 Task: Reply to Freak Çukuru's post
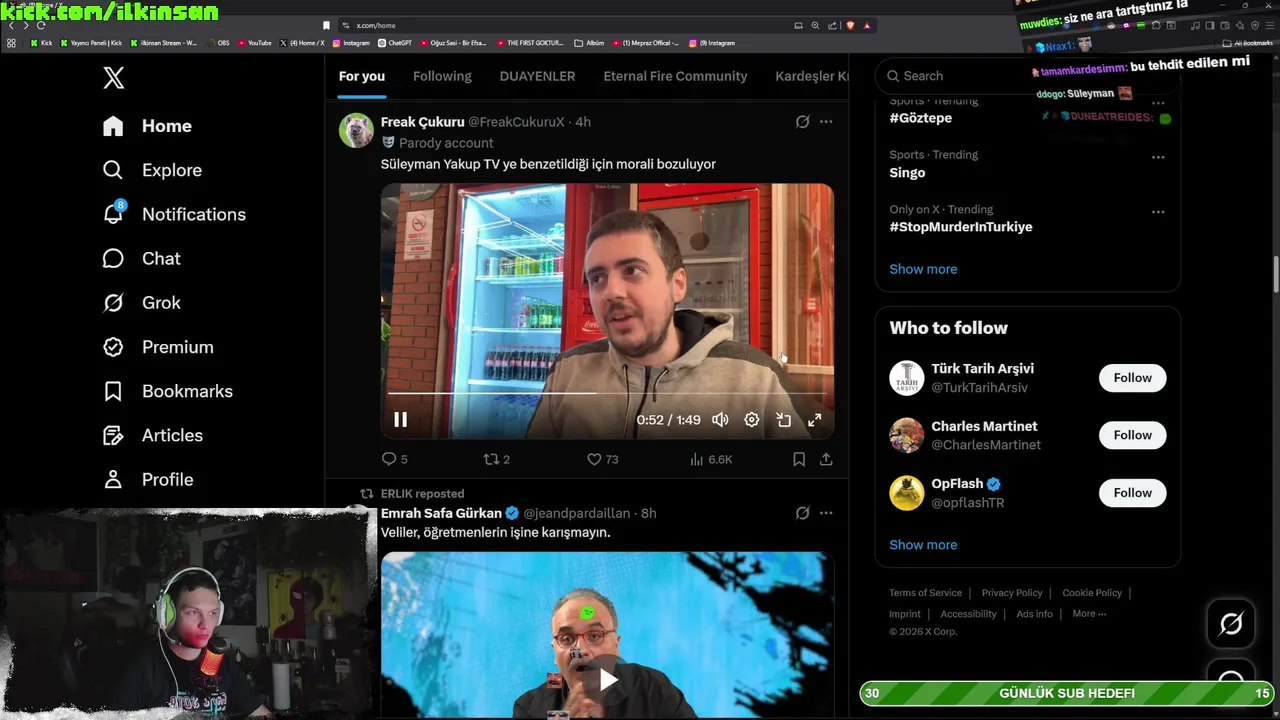point(394,459)
